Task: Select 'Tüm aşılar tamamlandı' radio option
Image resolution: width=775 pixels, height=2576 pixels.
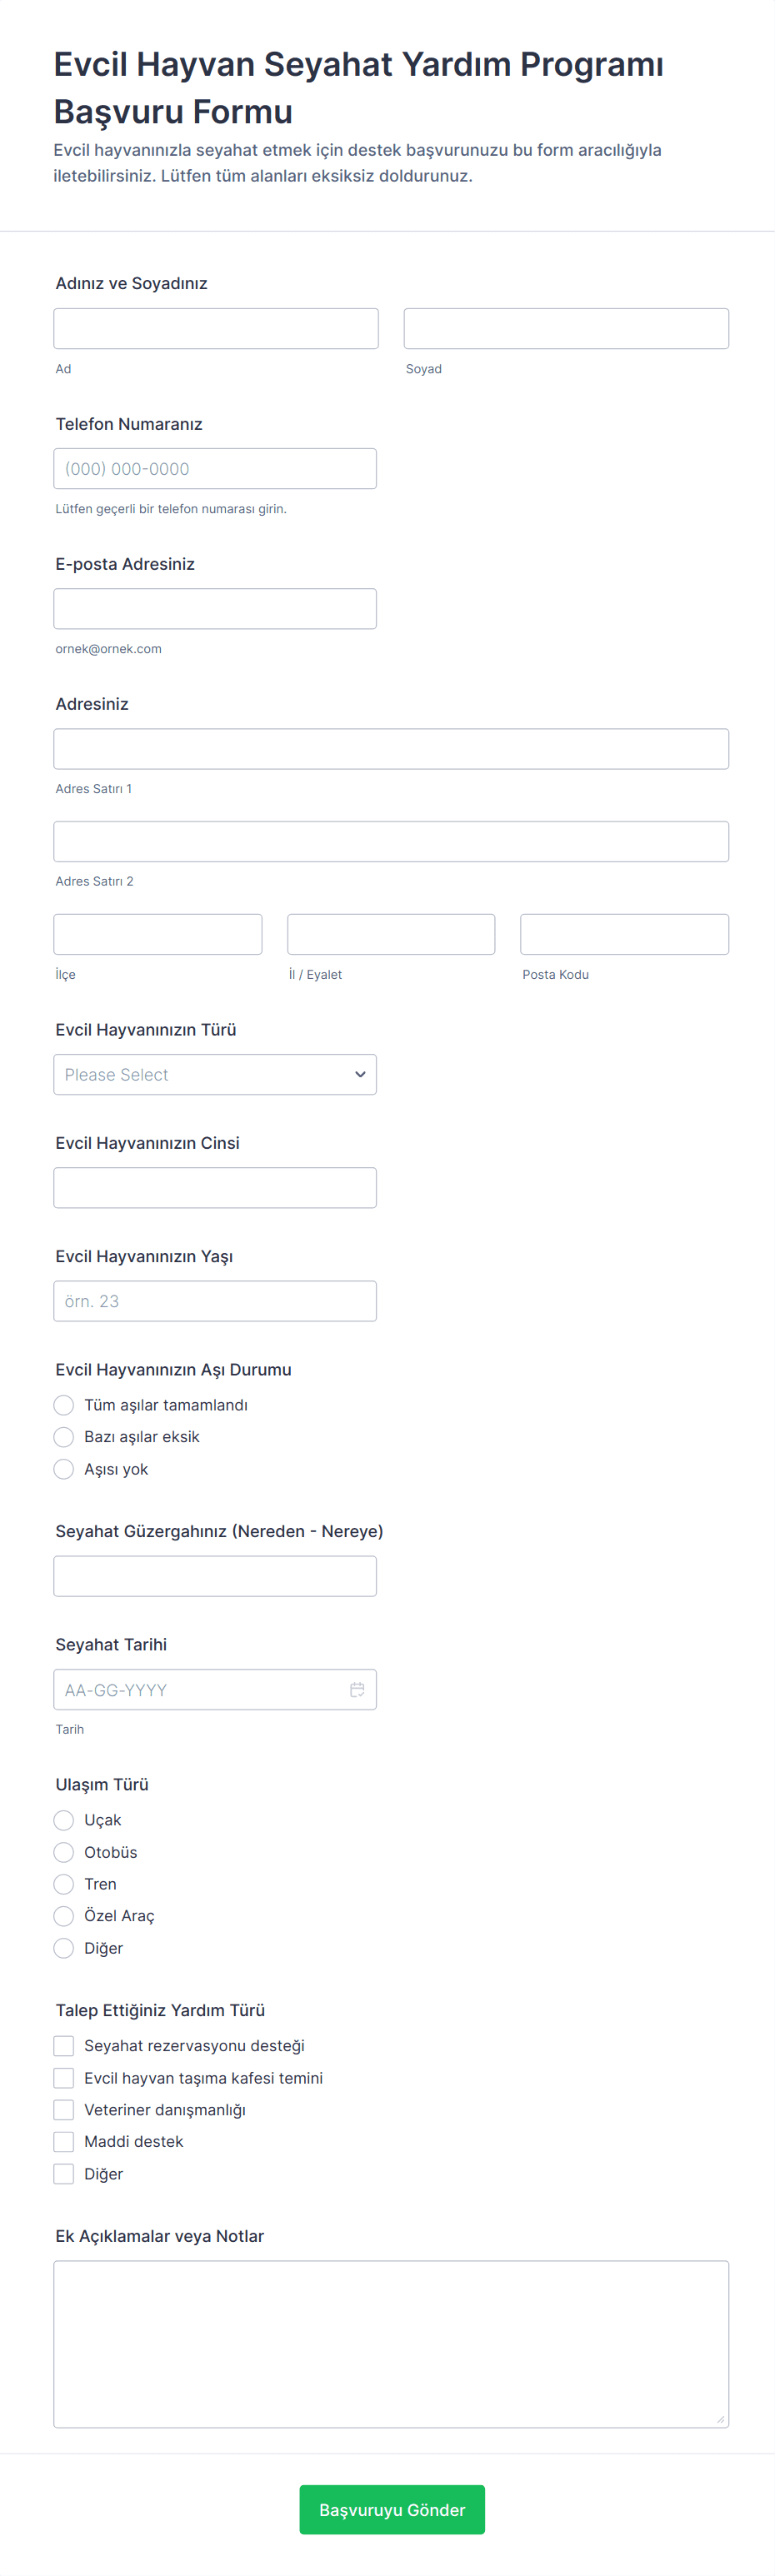Action: coord(64,1405)
